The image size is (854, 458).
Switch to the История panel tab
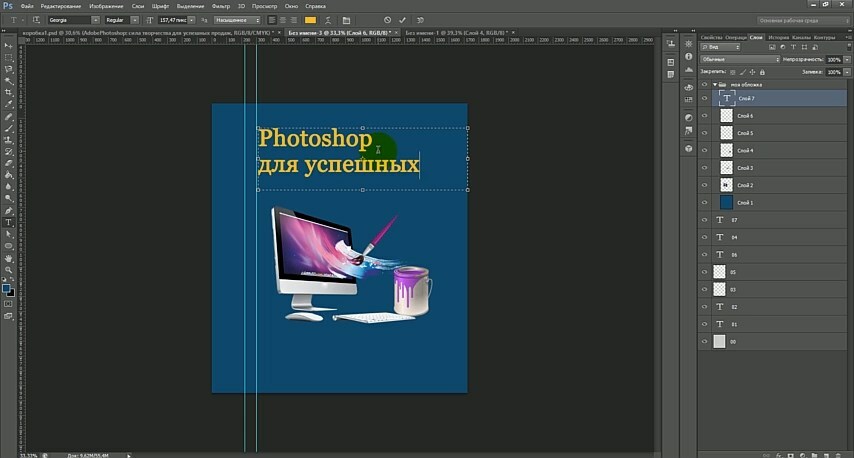coord(778,37)
